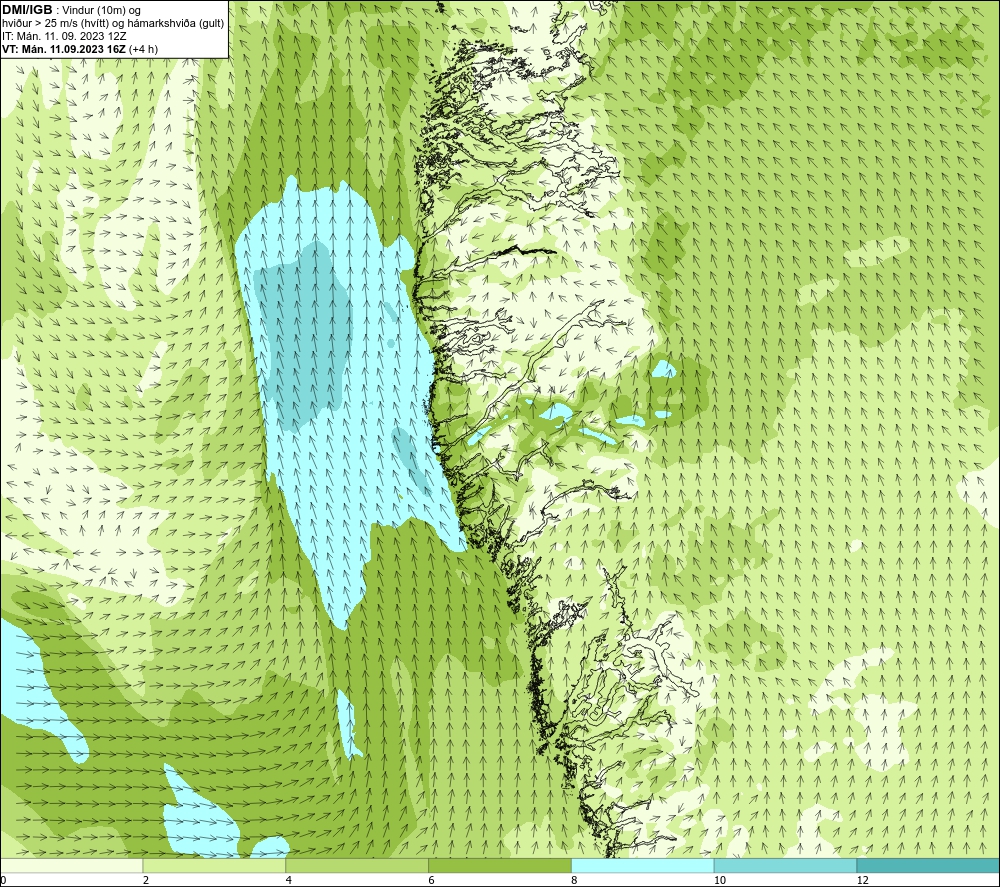
Task: Click the VT: Mán. 11.09.2023 16Z line
Action: pos(80,49)
